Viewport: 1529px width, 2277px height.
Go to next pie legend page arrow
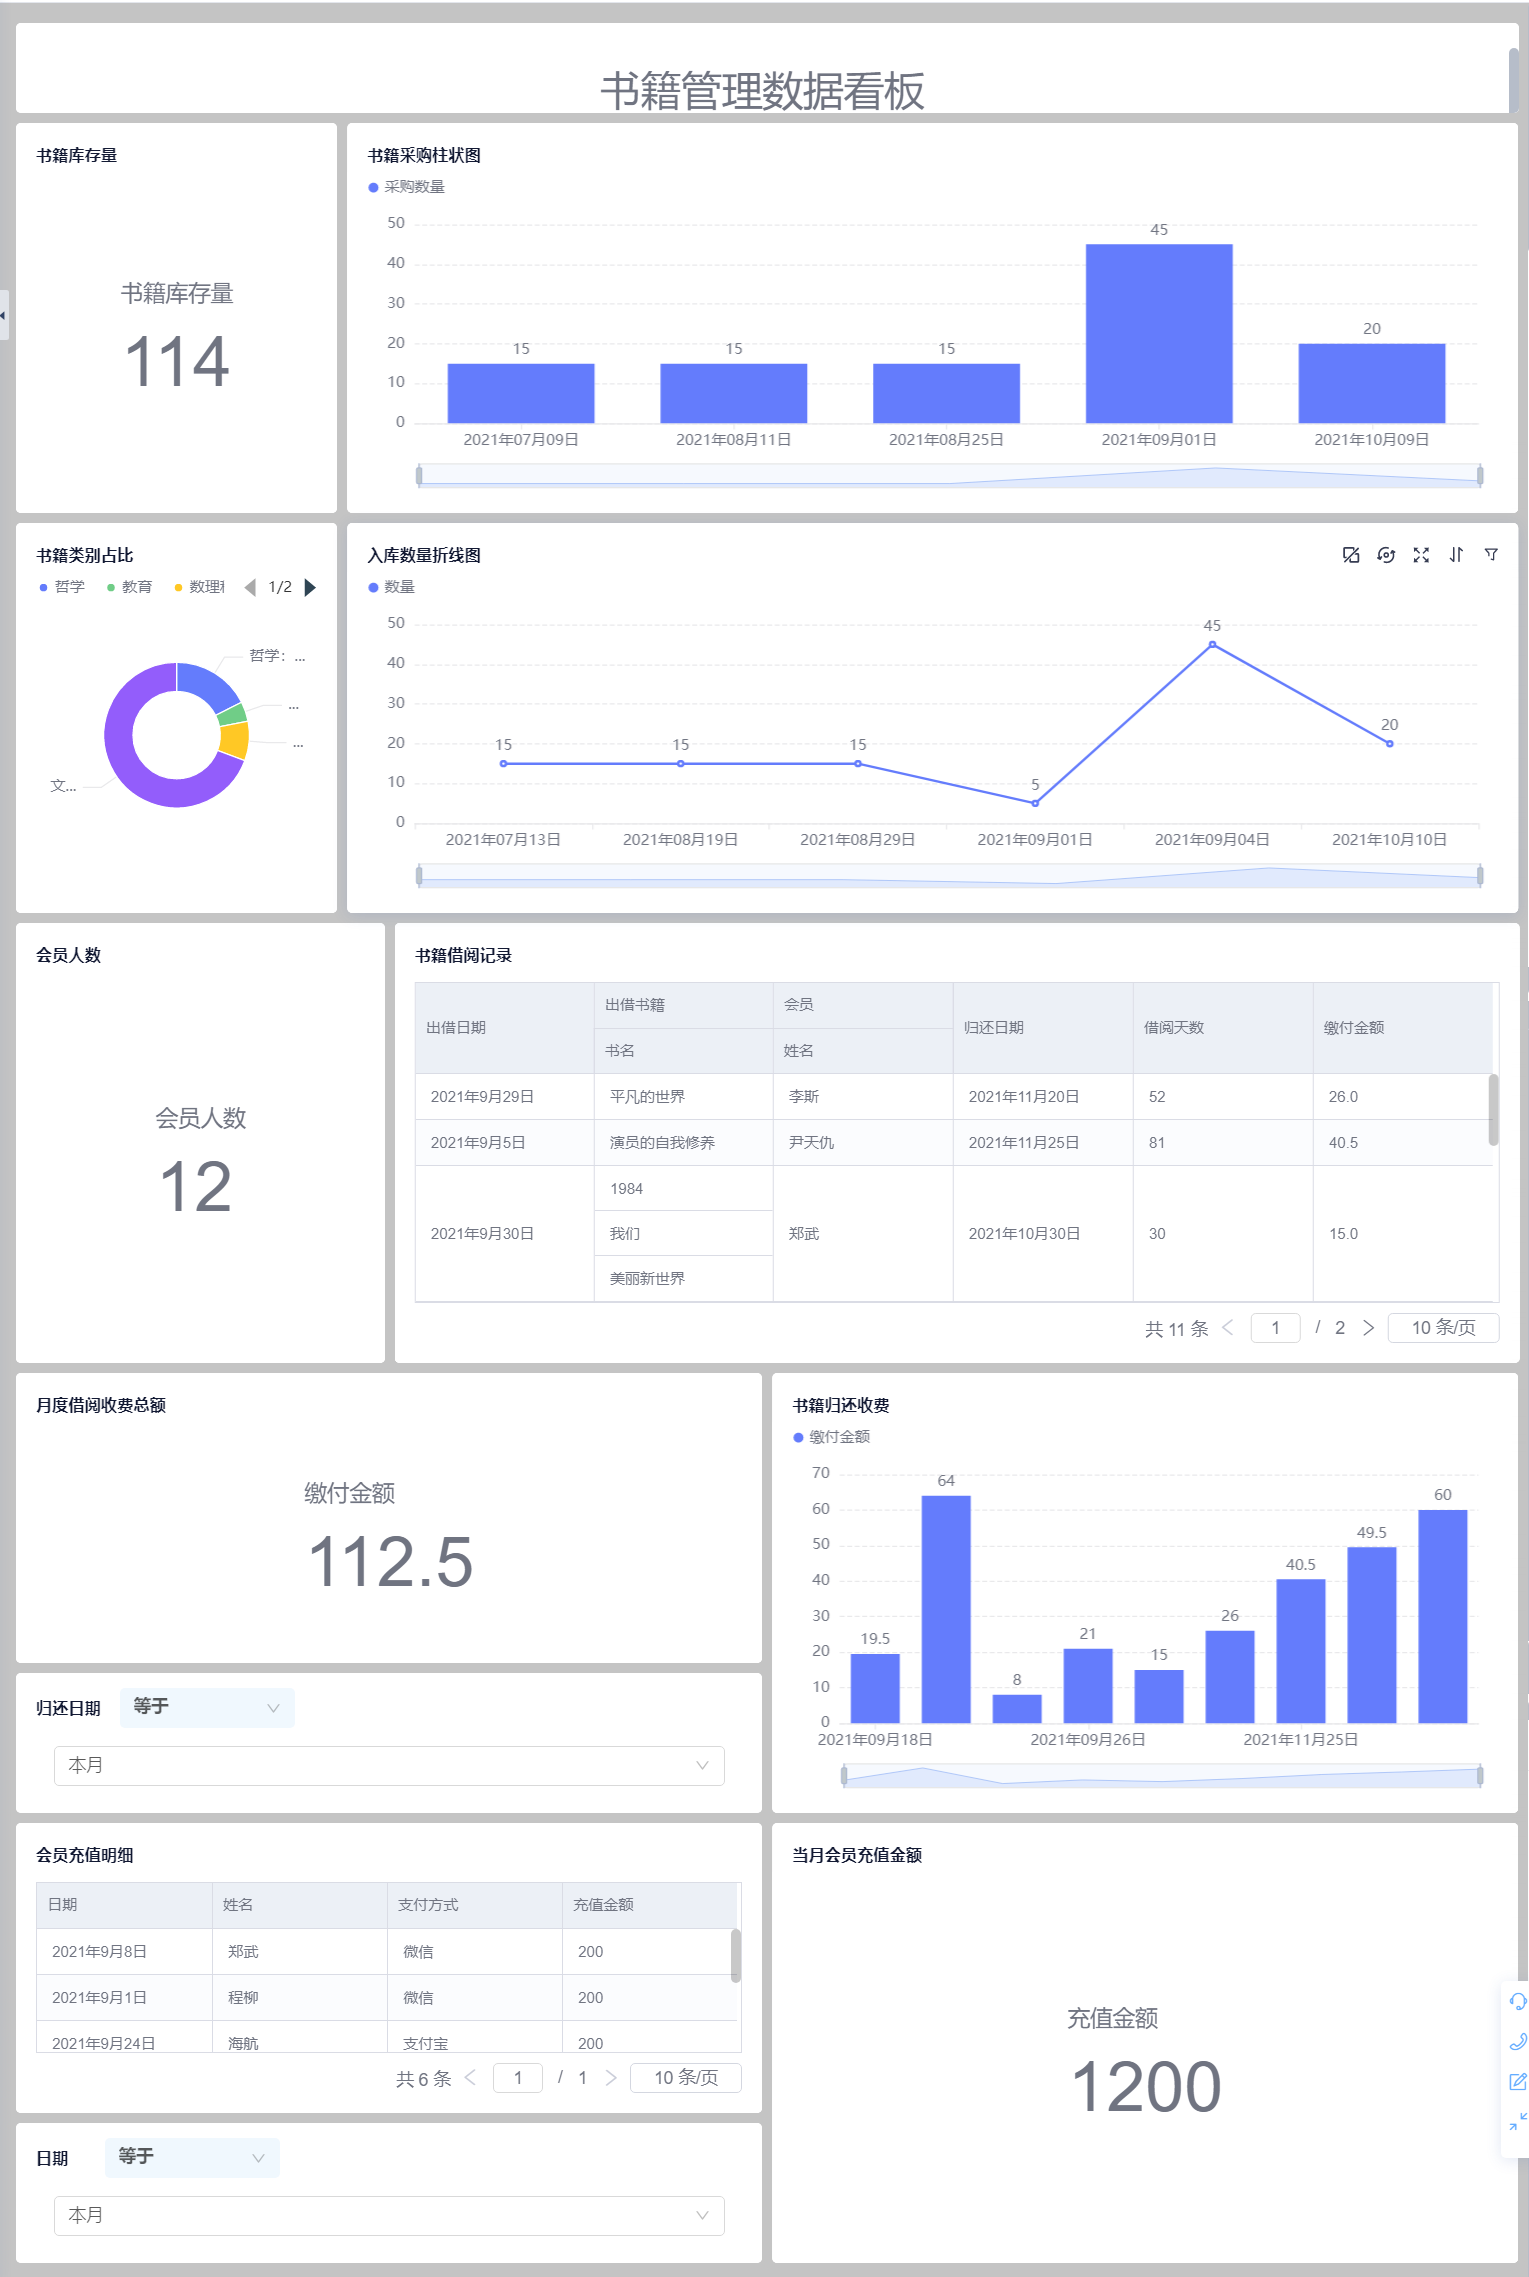pos(310,587)
